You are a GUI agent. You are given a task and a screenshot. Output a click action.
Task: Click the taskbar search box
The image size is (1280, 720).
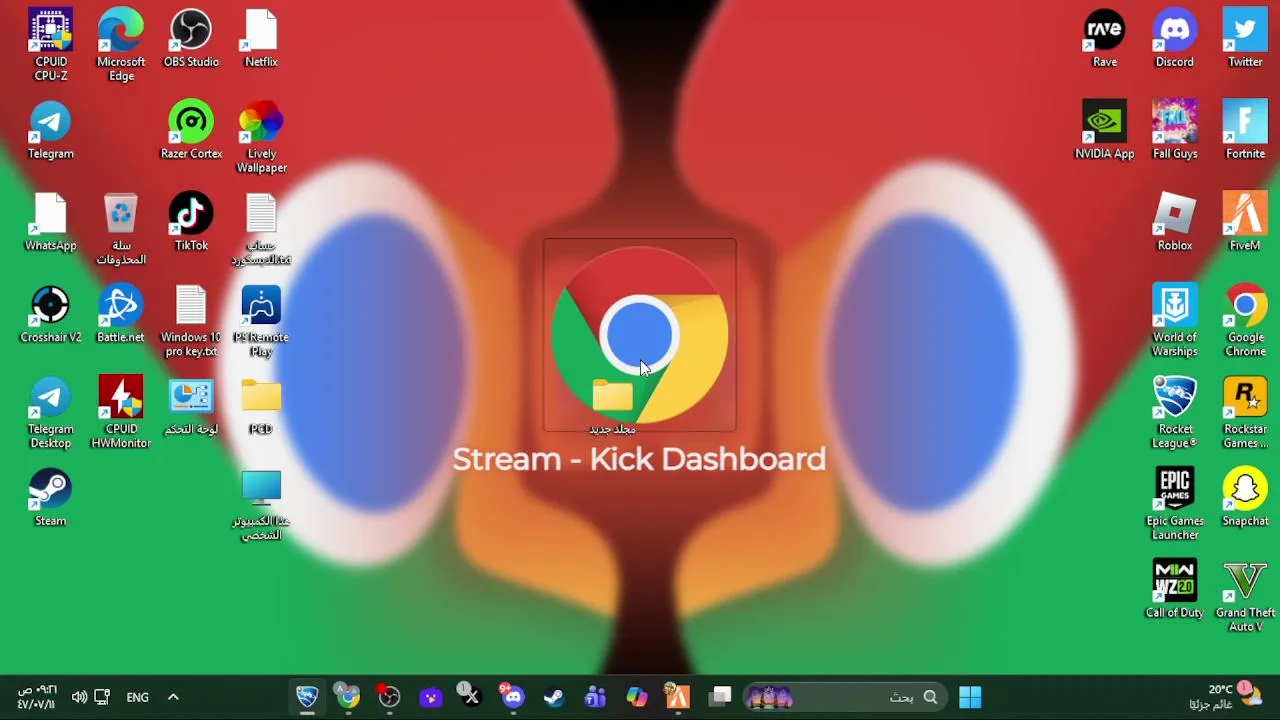click(846, 697)
